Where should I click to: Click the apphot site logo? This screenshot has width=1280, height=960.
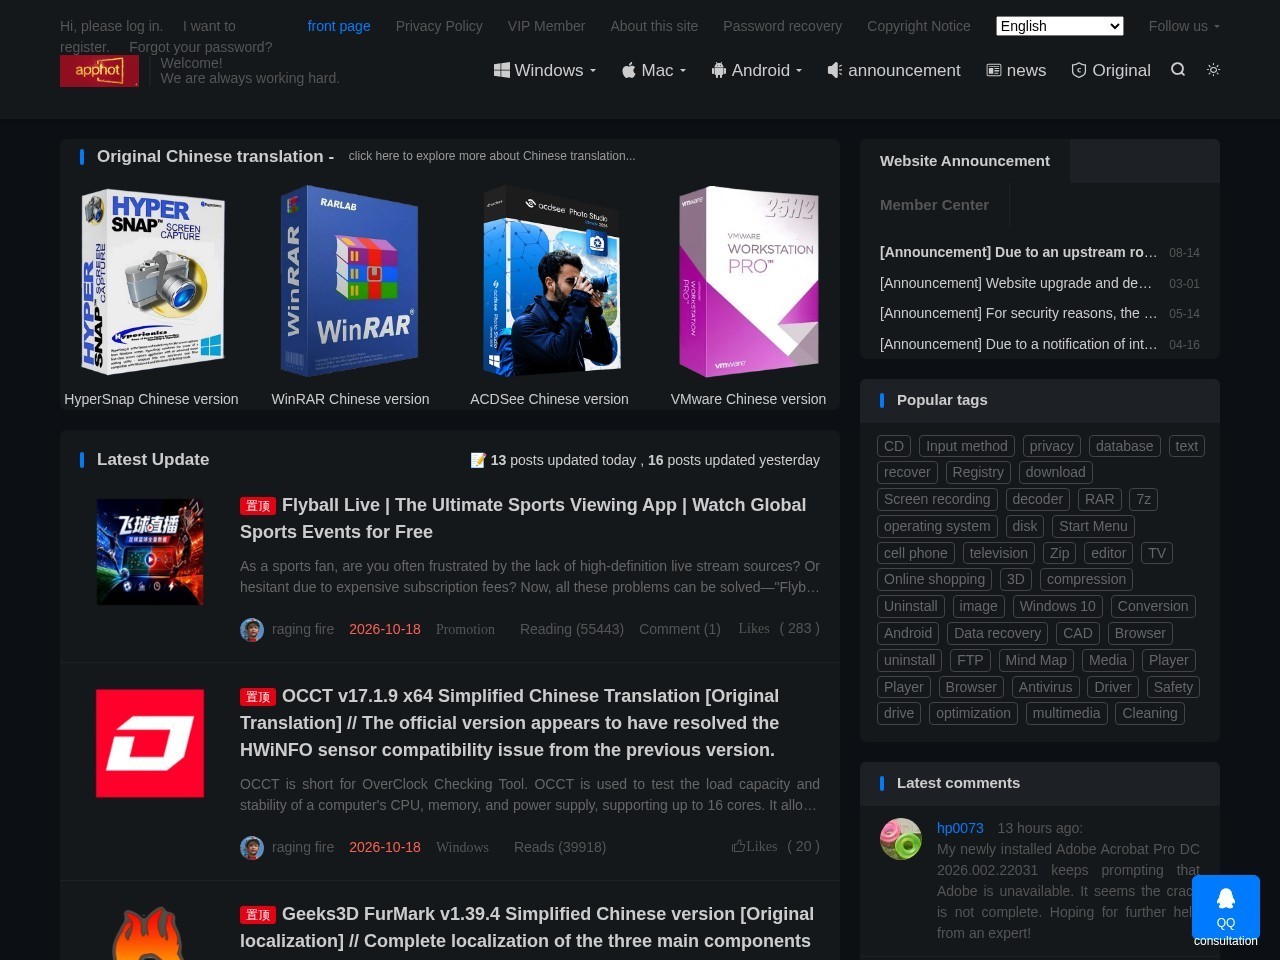coord(99,70)
